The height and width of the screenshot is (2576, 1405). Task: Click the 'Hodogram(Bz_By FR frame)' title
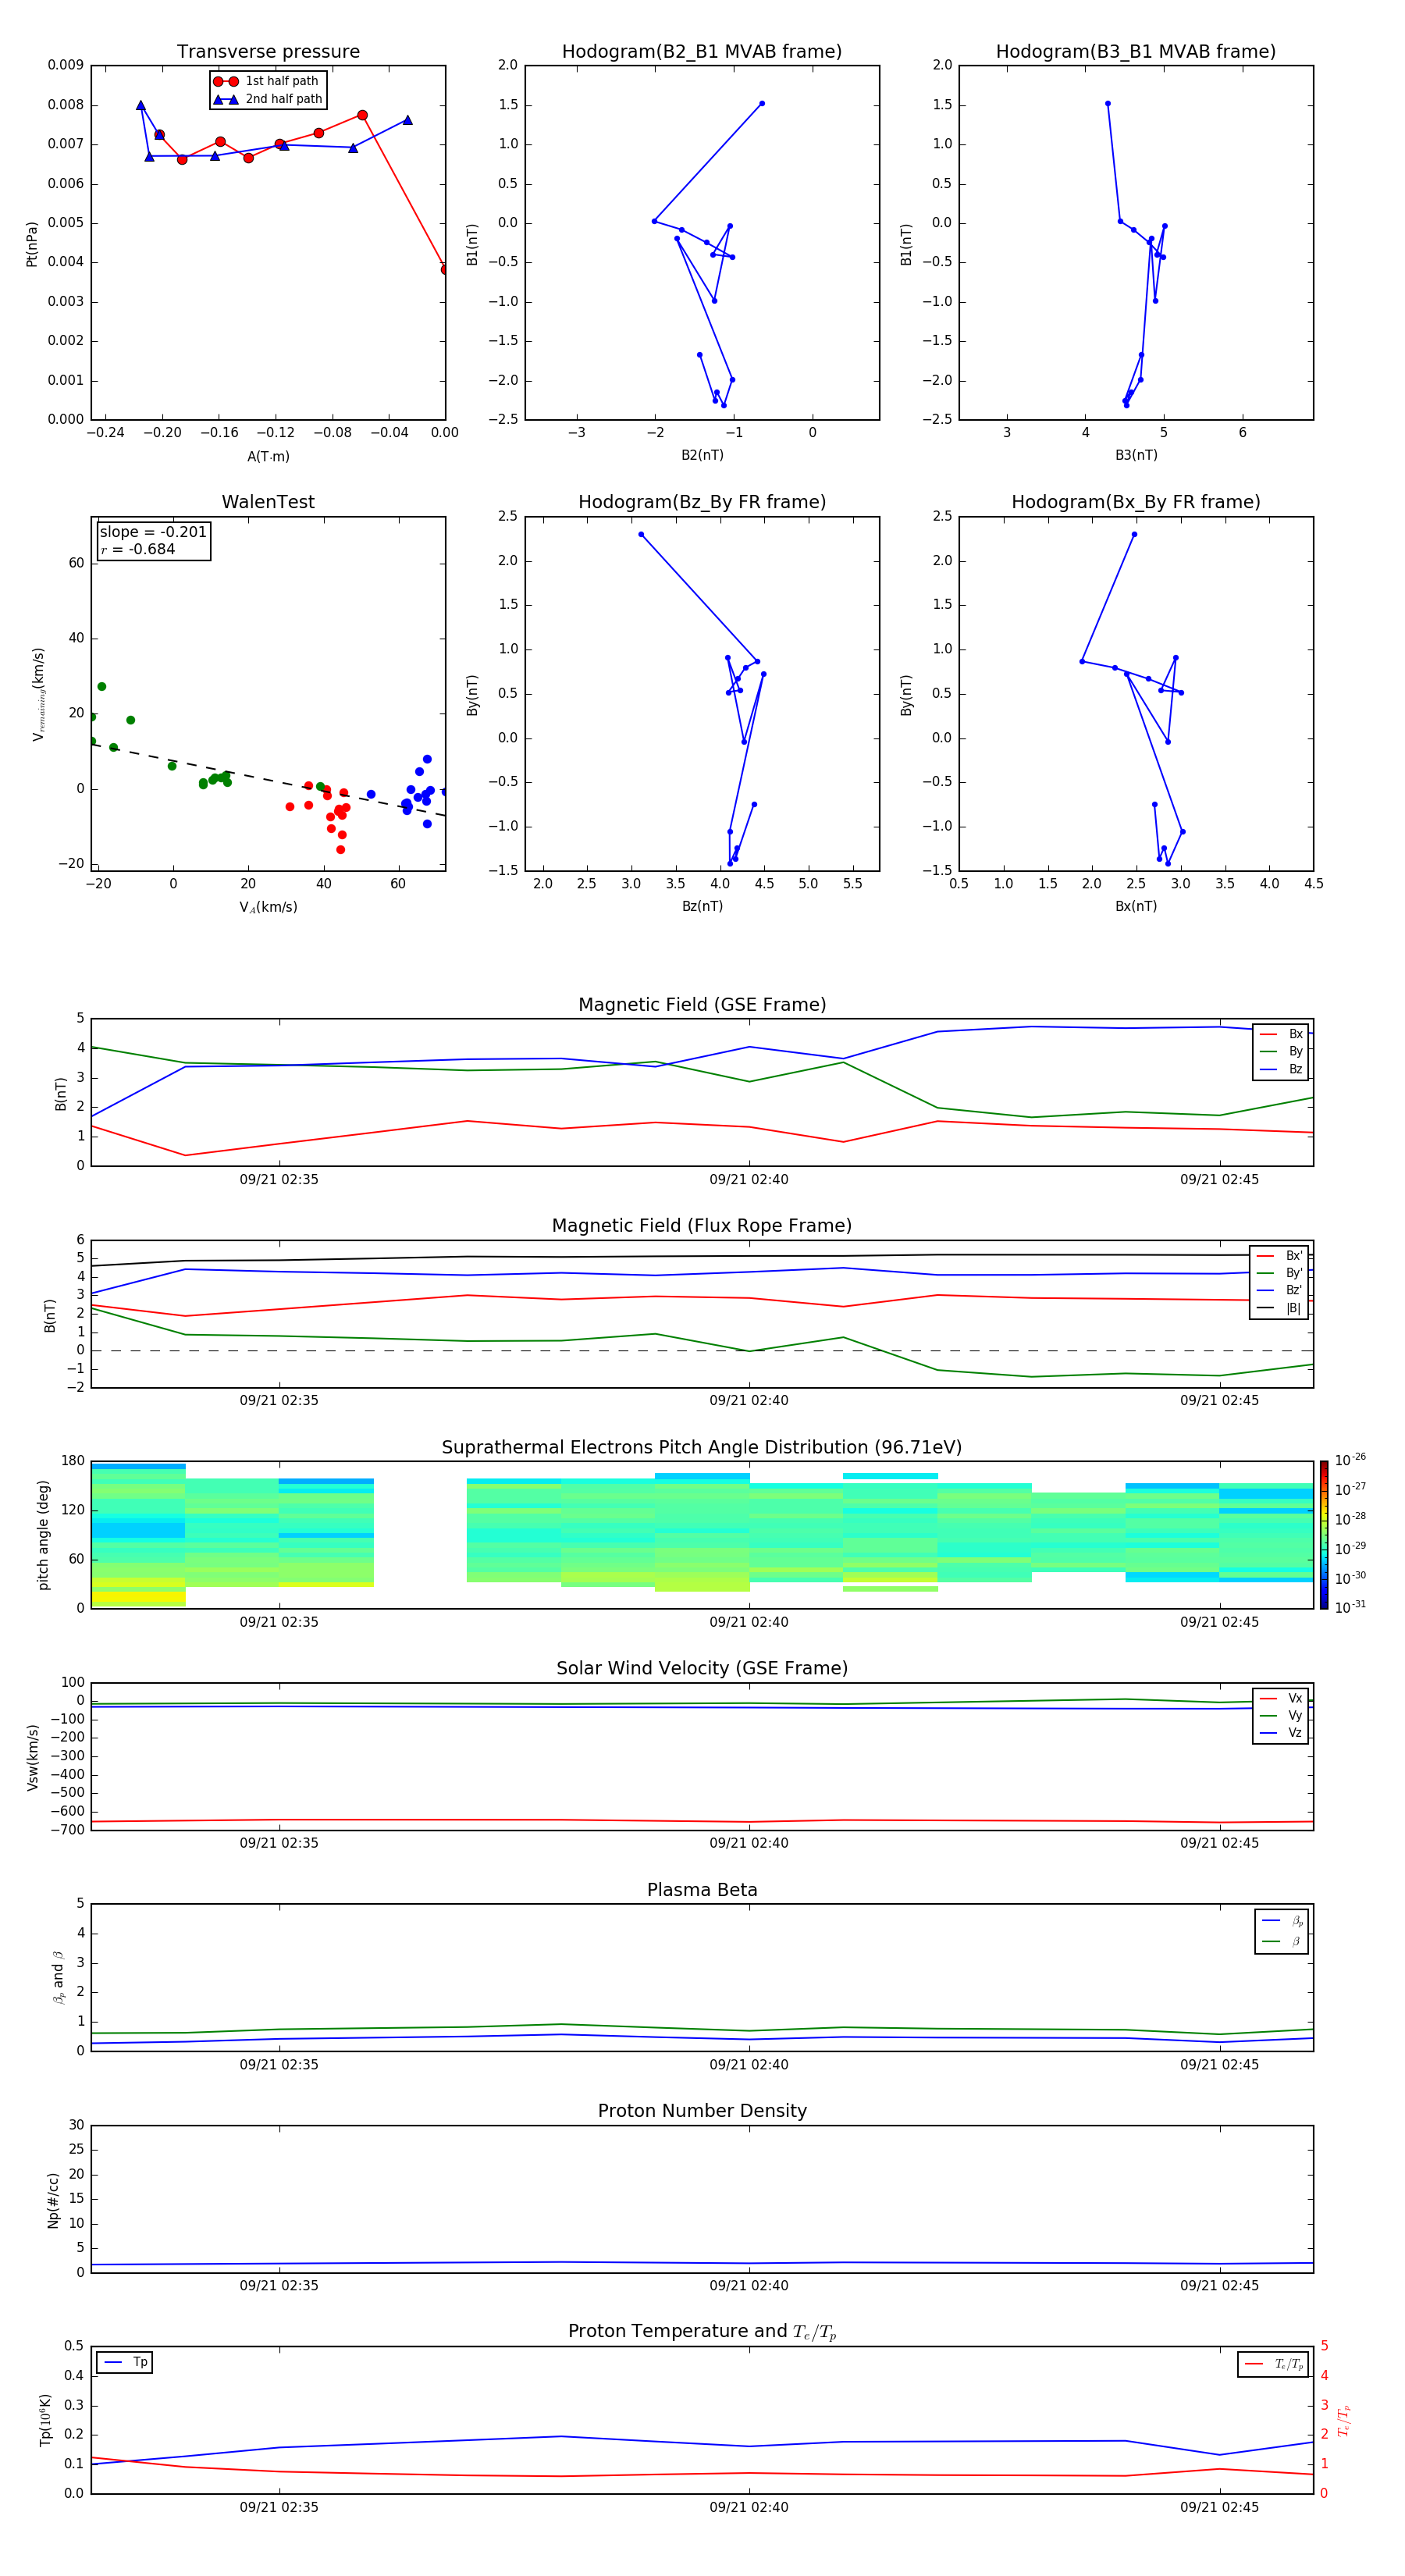(x=702, y=502)
